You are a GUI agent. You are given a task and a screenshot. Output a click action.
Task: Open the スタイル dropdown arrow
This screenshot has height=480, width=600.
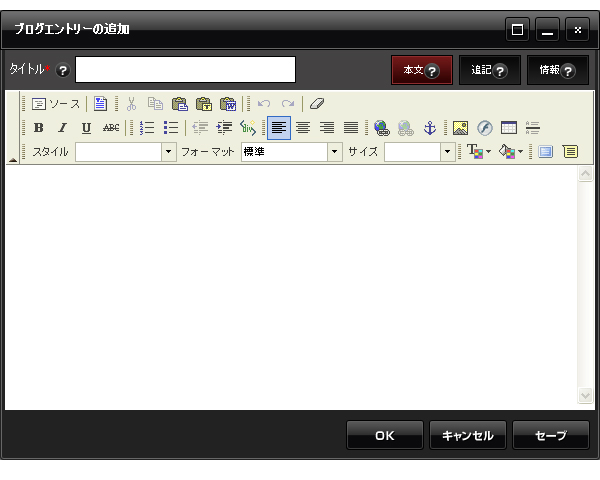[x=168, y=152]
